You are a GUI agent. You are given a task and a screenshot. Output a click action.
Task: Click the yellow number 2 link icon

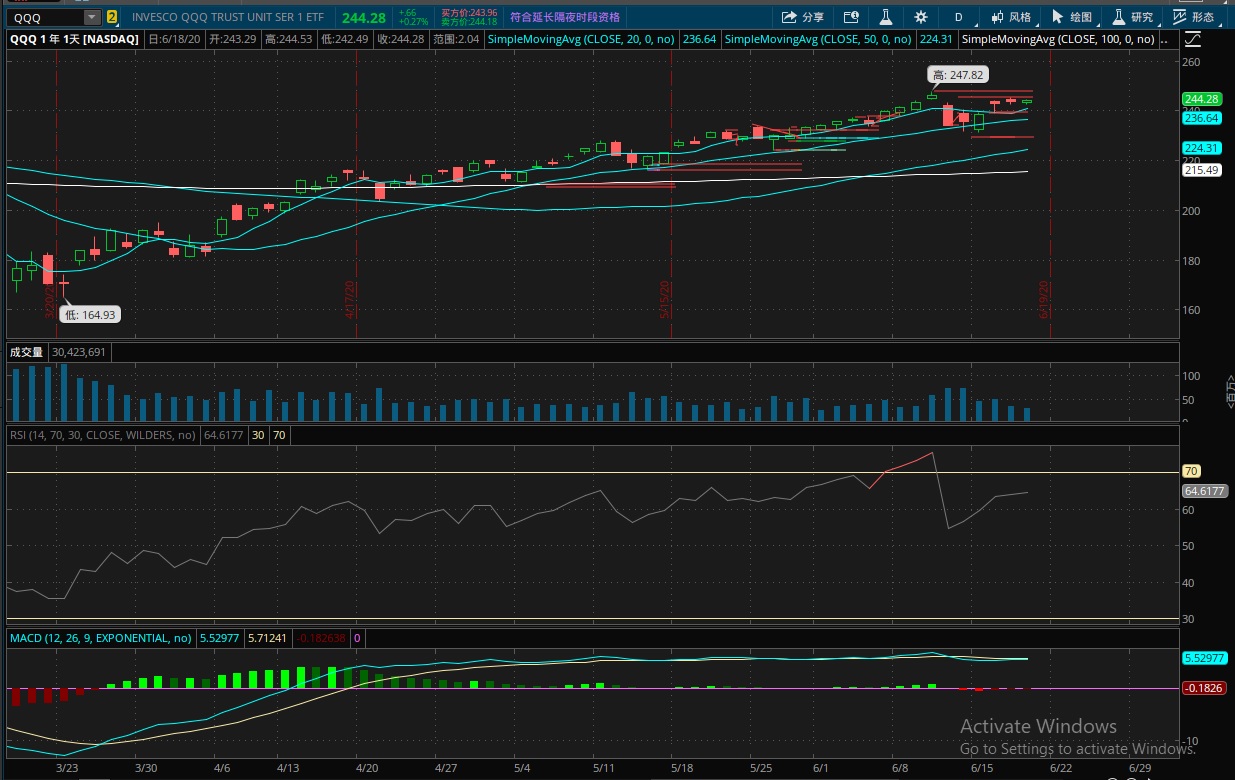111,17
